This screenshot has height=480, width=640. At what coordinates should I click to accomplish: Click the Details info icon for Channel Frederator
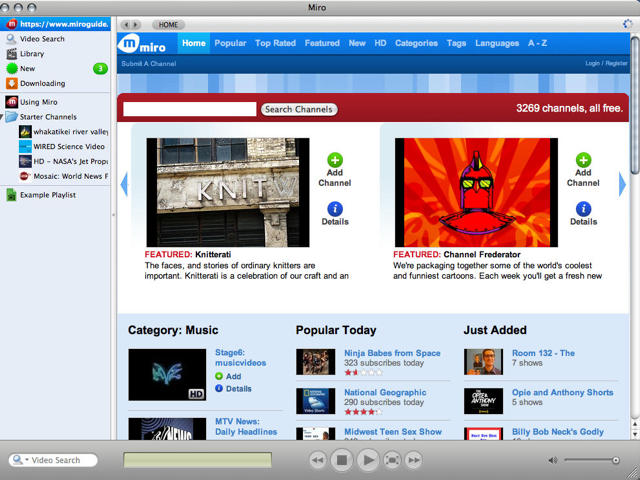(x=583, y=208)
